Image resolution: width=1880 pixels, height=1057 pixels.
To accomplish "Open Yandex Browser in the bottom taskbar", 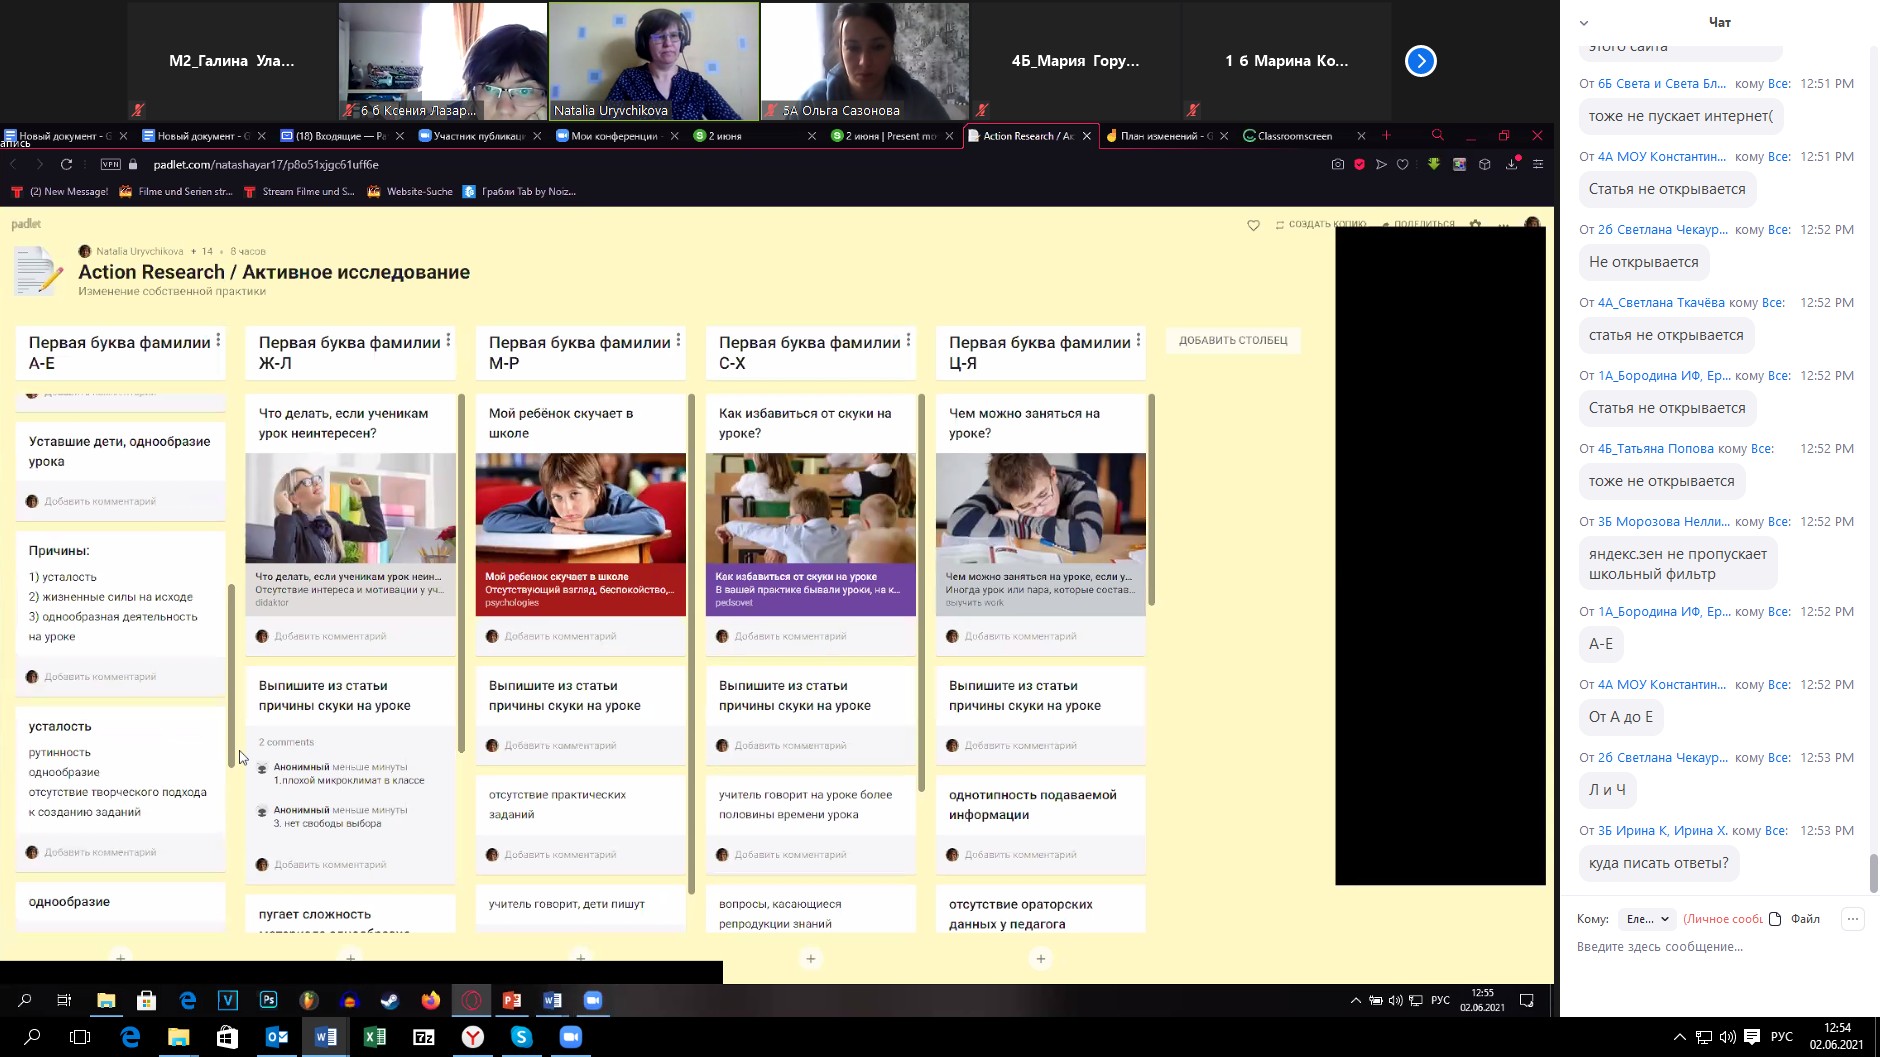I will pos(473,1037).
